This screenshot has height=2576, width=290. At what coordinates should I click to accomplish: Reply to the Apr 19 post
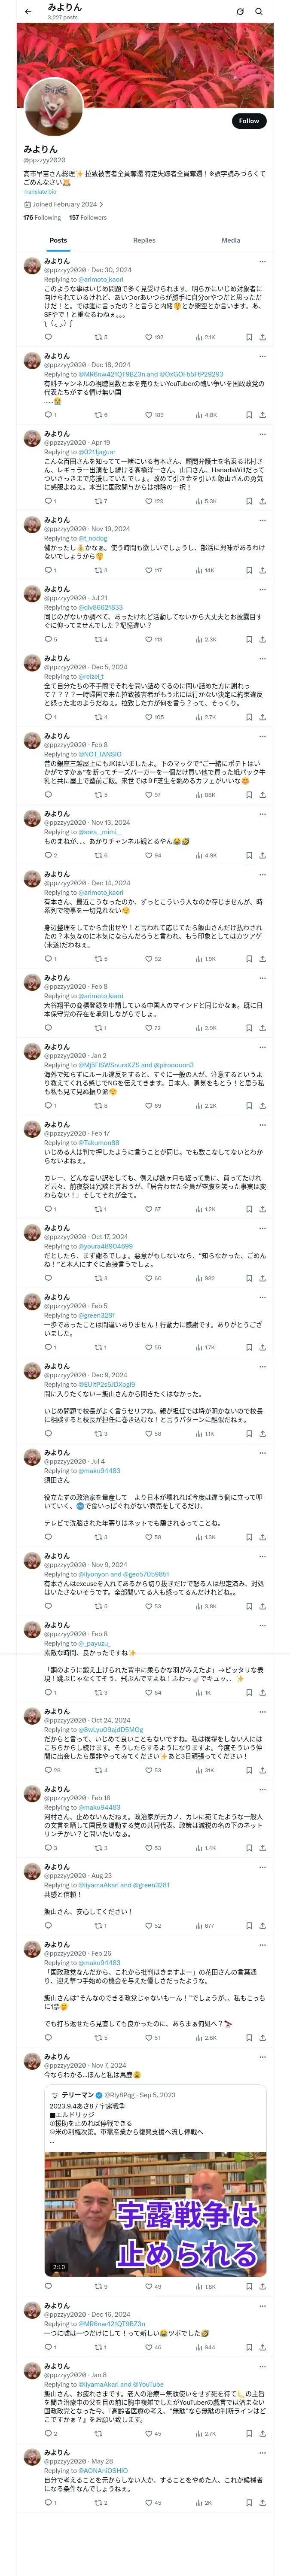tap(47, 501)
